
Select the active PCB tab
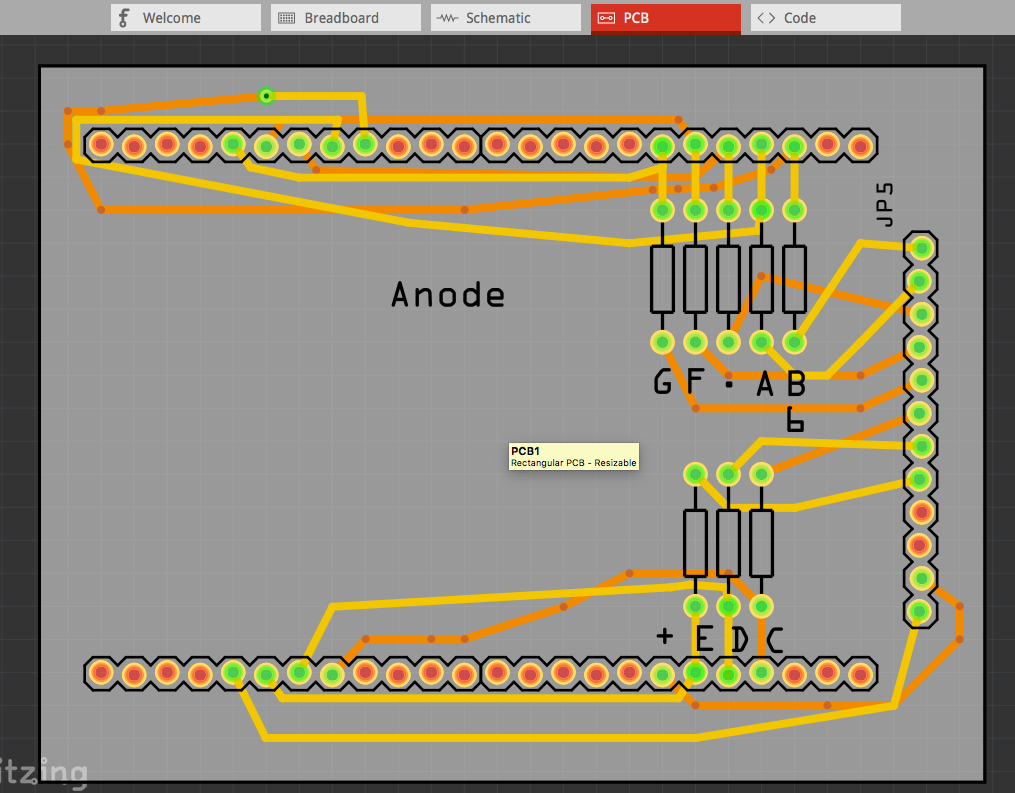click(665, 18)
